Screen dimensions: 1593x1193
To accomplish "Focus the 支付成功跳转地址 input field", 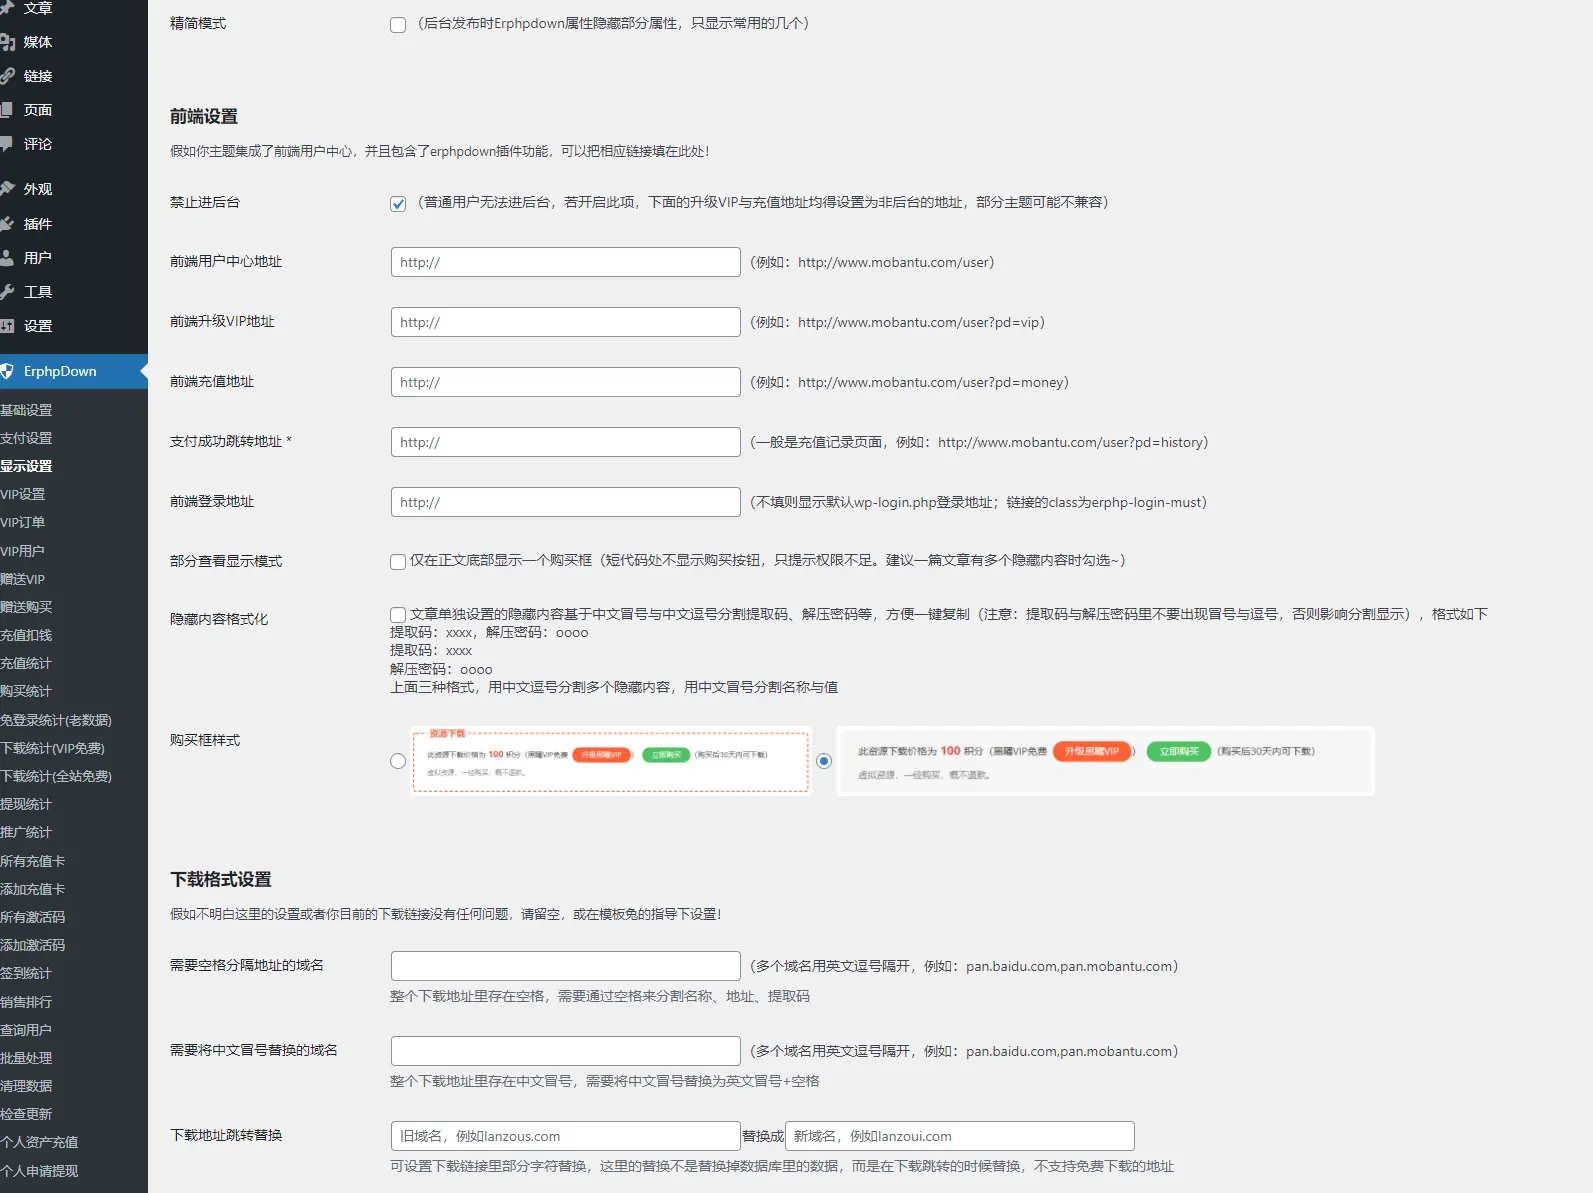I will (x=566, y=442).
